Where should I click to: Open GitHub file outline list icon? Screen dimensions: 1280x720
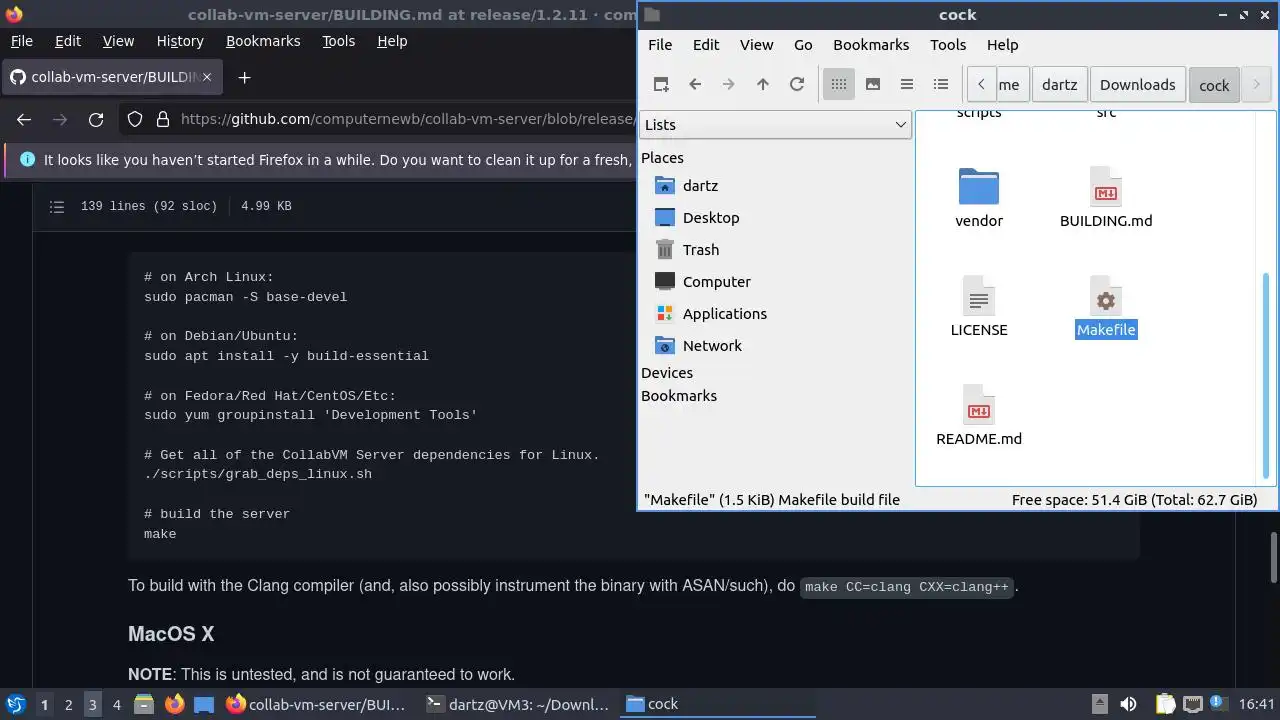[57, 206]
